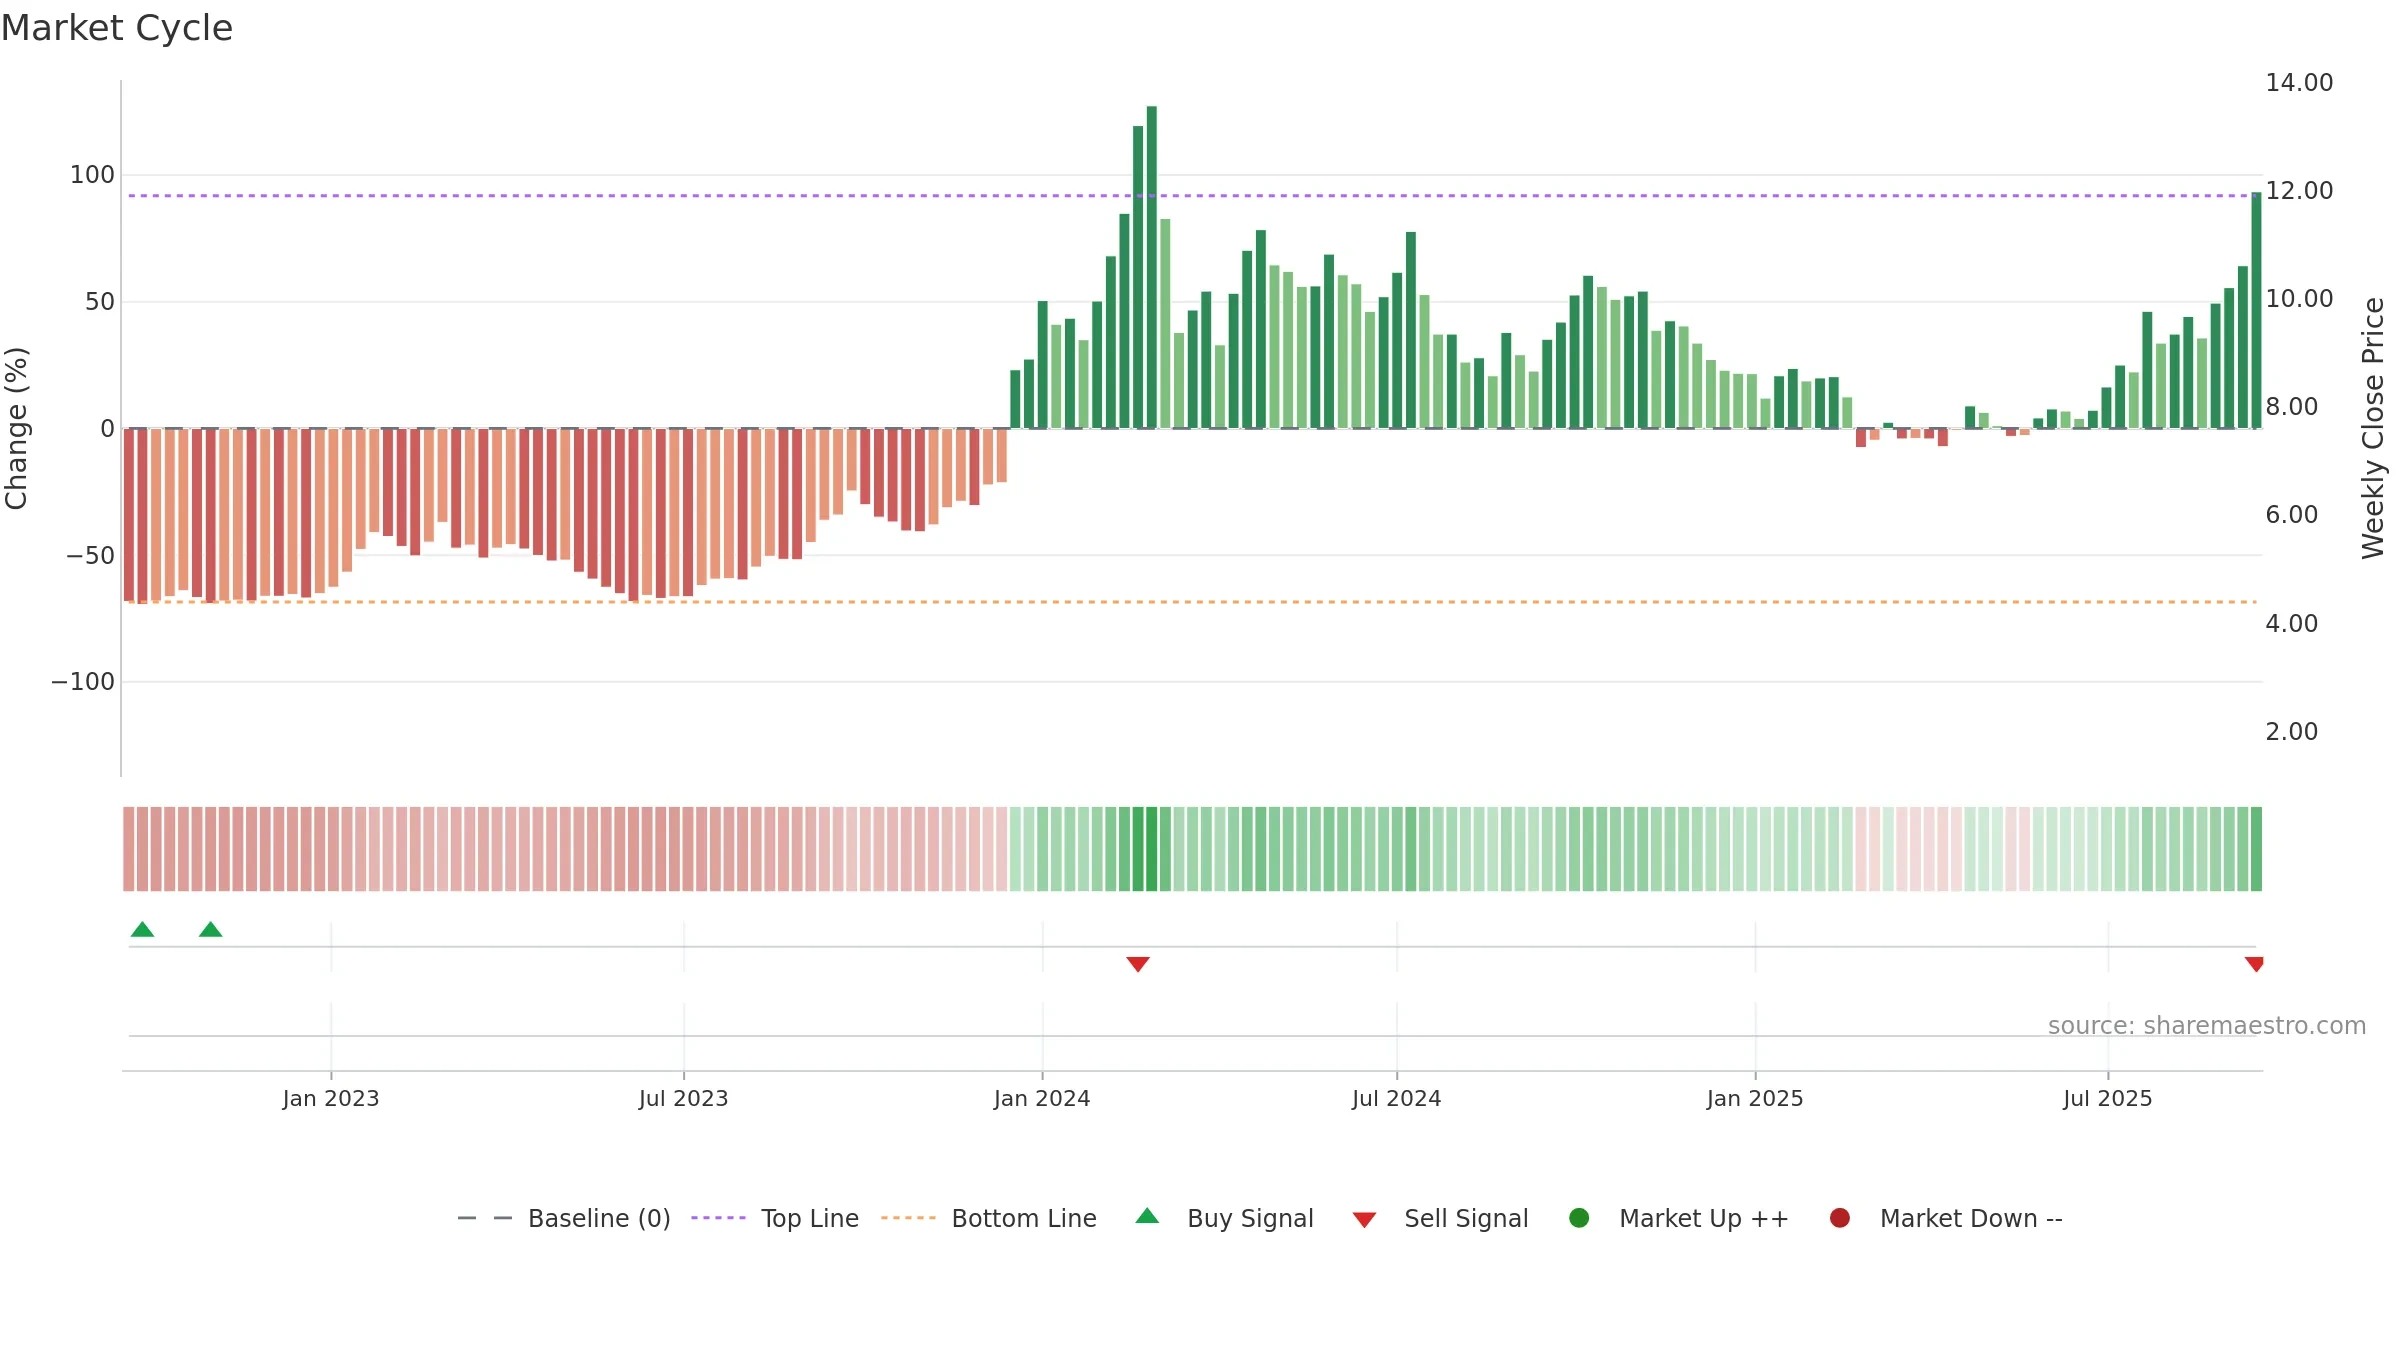
Task: Click the green Buy Signal triangle icon in legend
Action: coord(1147,1216)
